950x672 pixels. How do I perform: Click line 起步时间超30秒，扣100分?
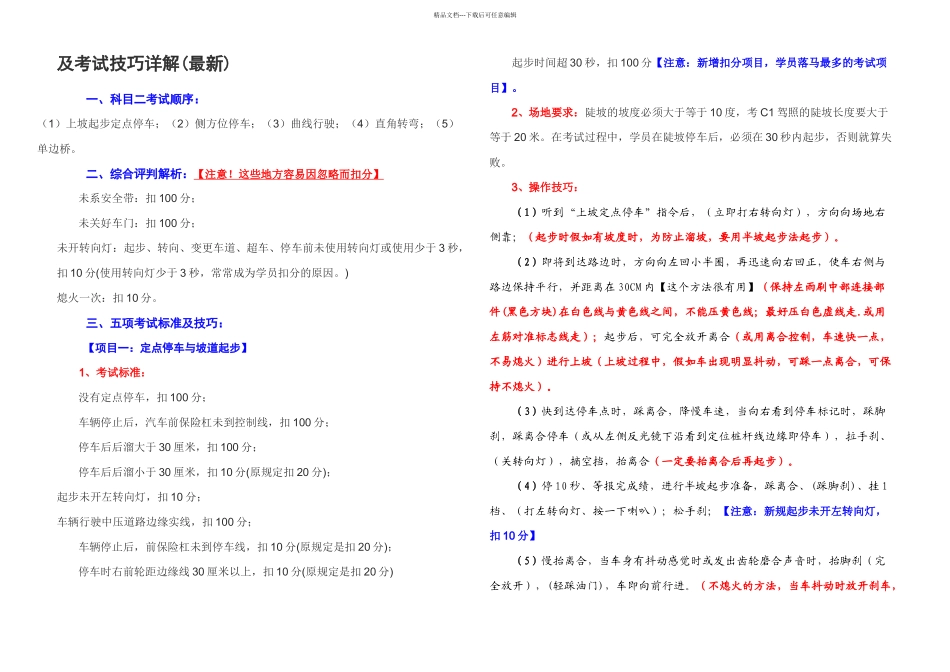click(581, 62)
